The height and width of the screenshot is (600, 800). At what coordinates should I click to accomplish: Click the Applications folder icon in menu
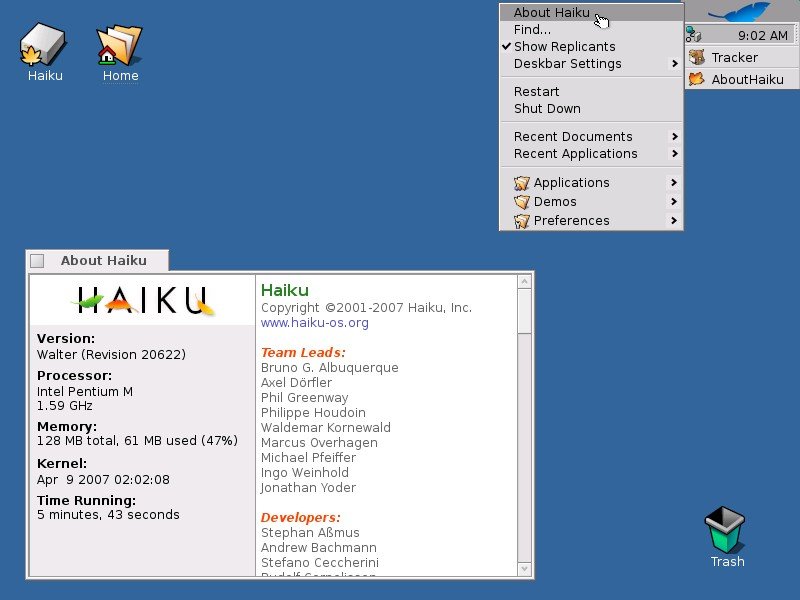[521, 183]
